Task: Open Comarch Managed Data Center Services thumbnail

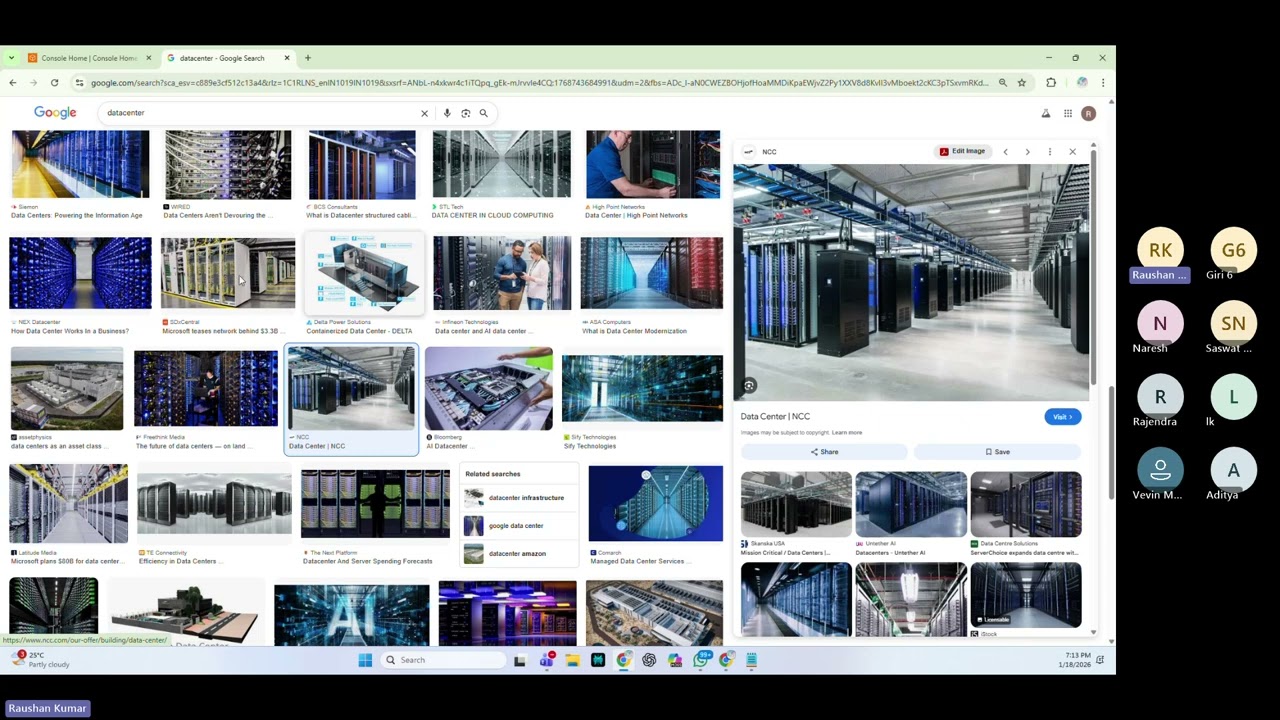Action: (655, 504)
